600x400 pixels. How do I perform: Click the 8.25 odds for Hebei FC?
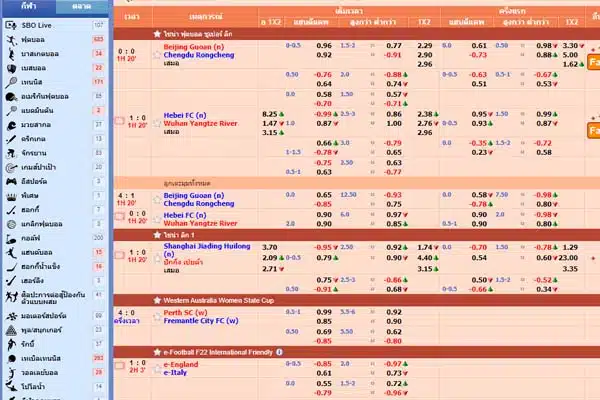point(269,114)
